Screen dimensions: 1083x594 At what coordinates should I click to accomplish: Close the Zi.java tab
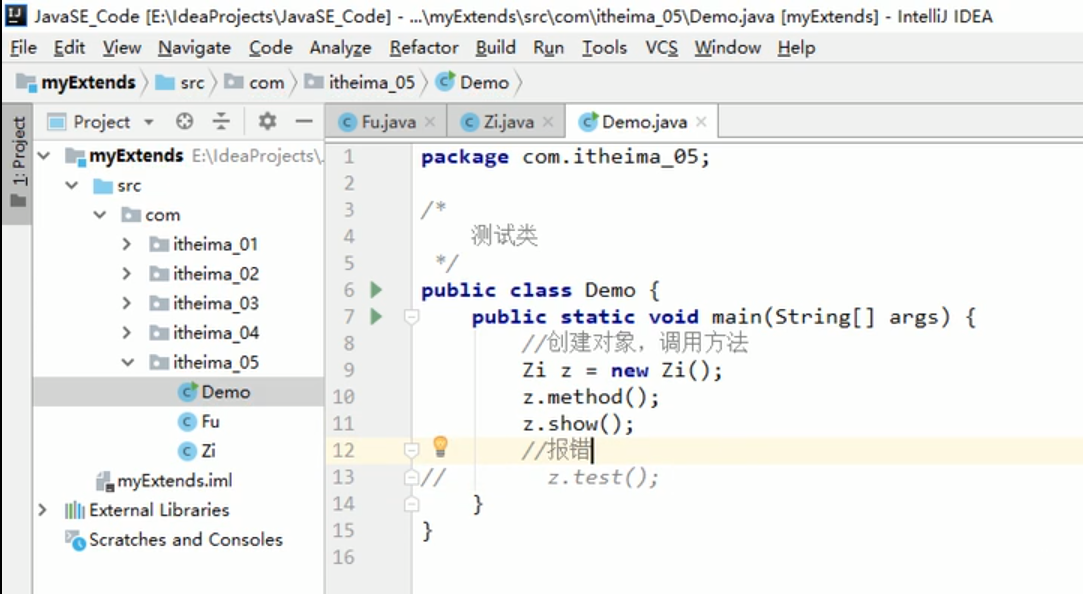click(548, 122)
